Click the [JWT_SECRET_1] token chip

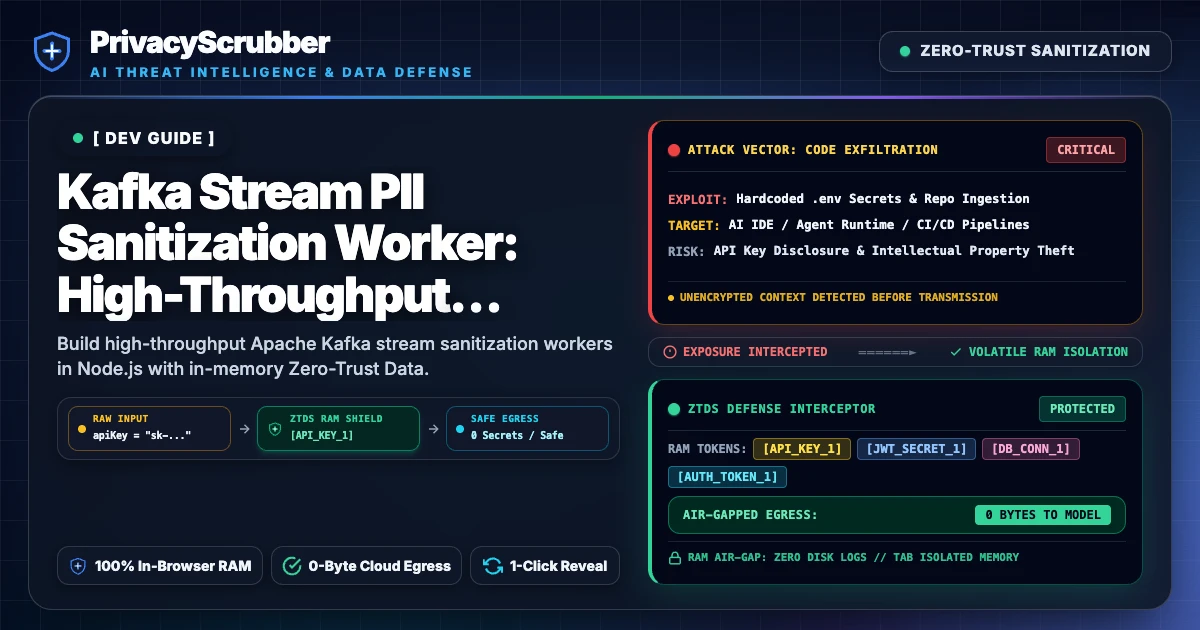click(916, 449)
